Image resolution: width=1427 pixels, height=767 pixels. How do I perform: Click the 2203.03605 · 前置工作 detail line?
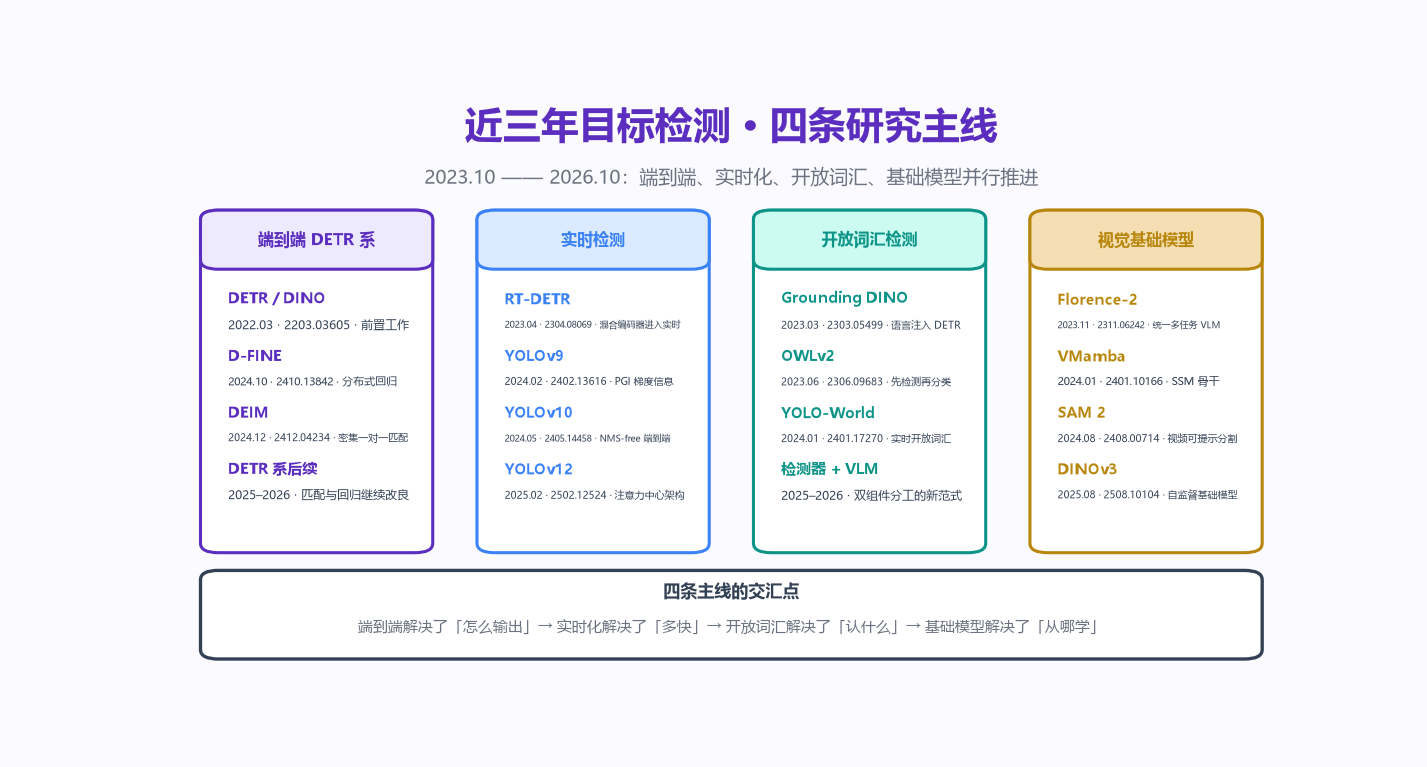318,325
